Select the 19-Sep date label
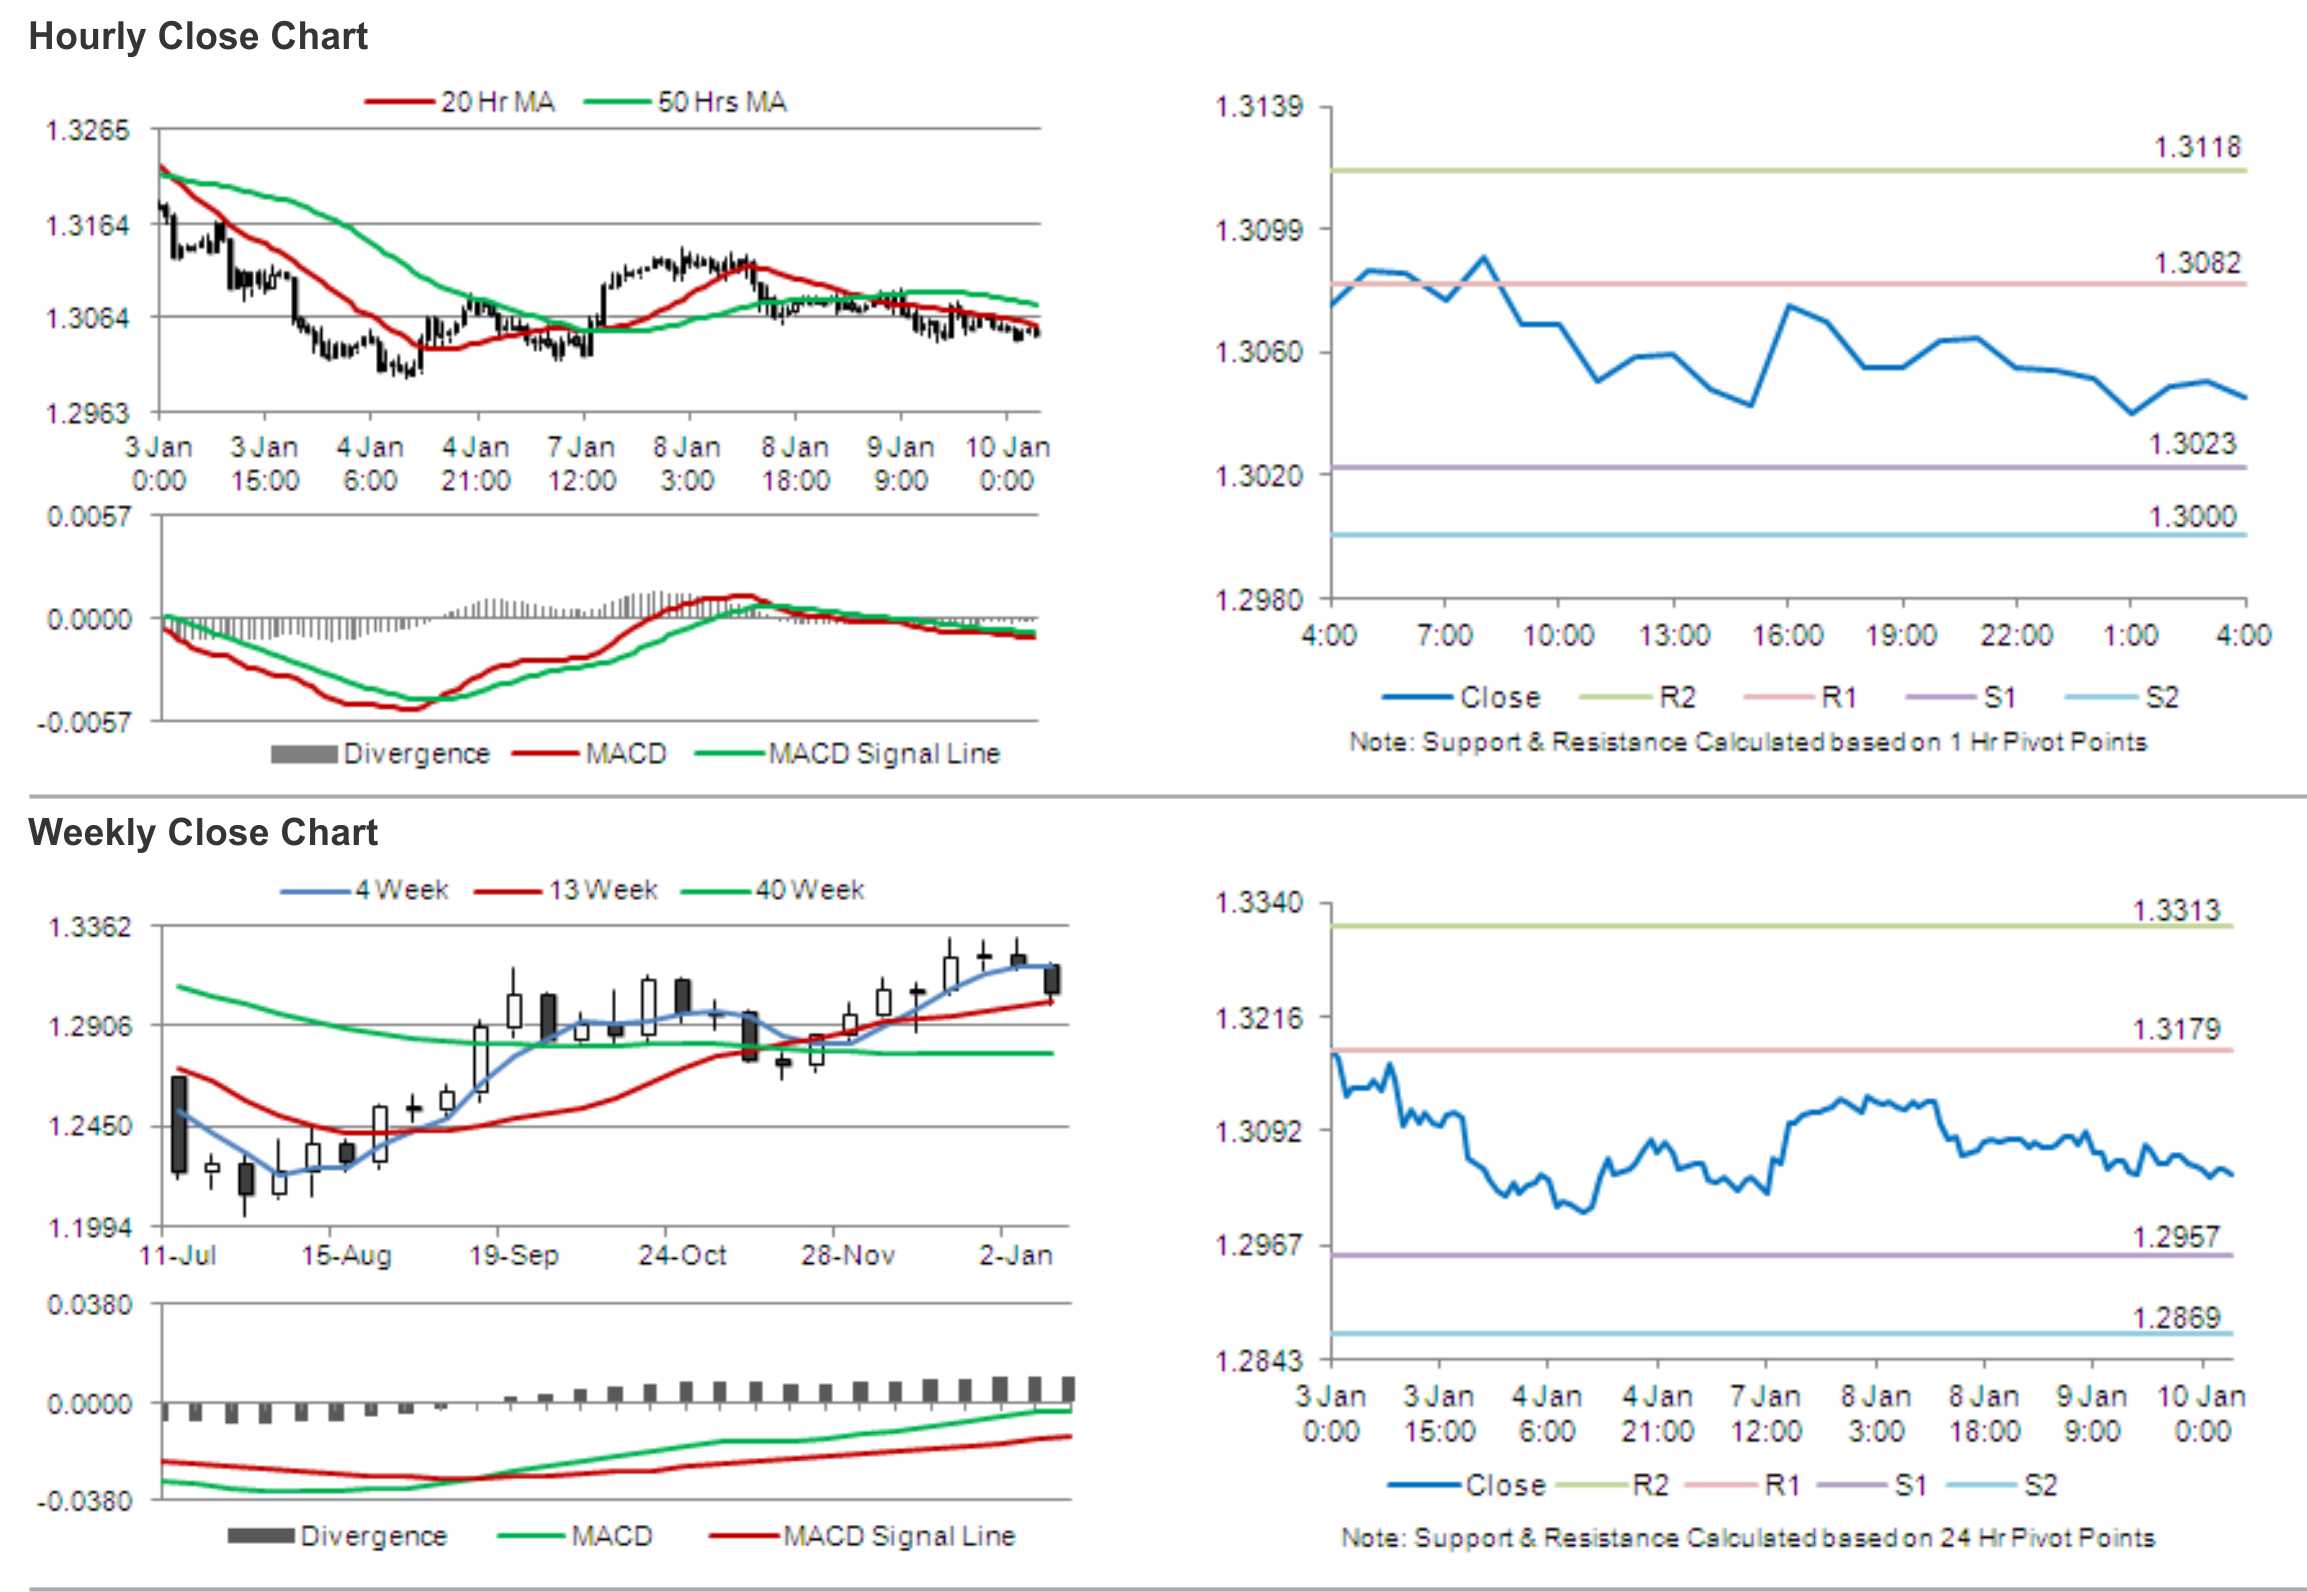The height and width of the screenshot is (1592, 2307). [x=514, y=1256]
